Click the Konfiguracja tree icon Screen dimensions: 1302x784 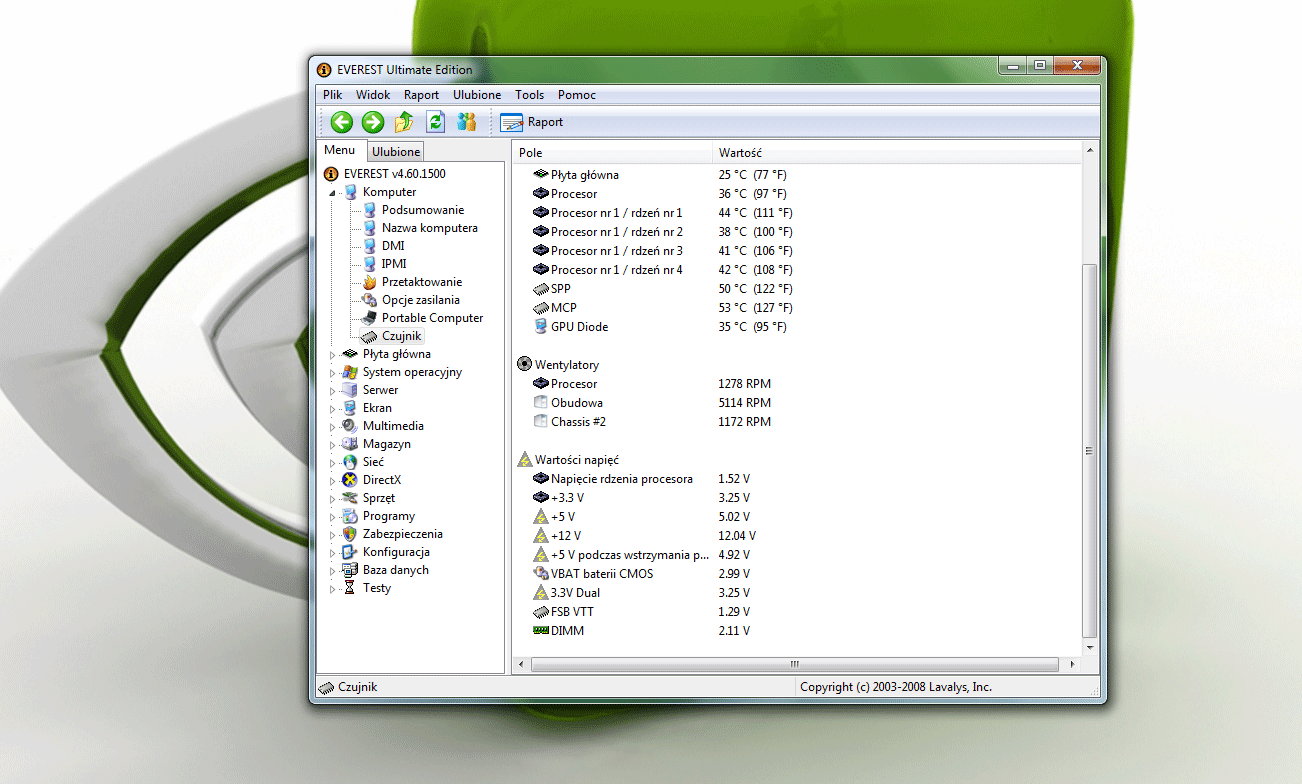click(350, 552)
